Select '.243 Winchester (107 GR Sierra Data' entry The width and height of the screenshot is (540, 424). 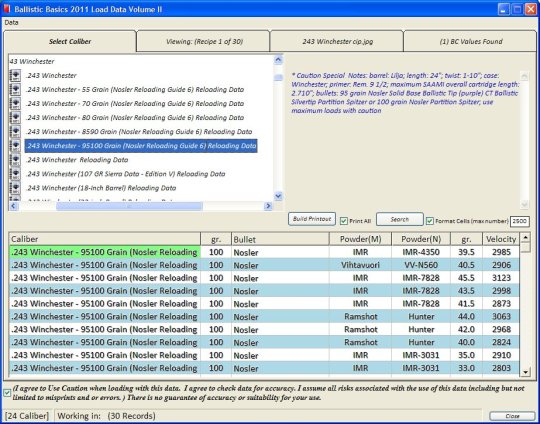coord(125,174)
